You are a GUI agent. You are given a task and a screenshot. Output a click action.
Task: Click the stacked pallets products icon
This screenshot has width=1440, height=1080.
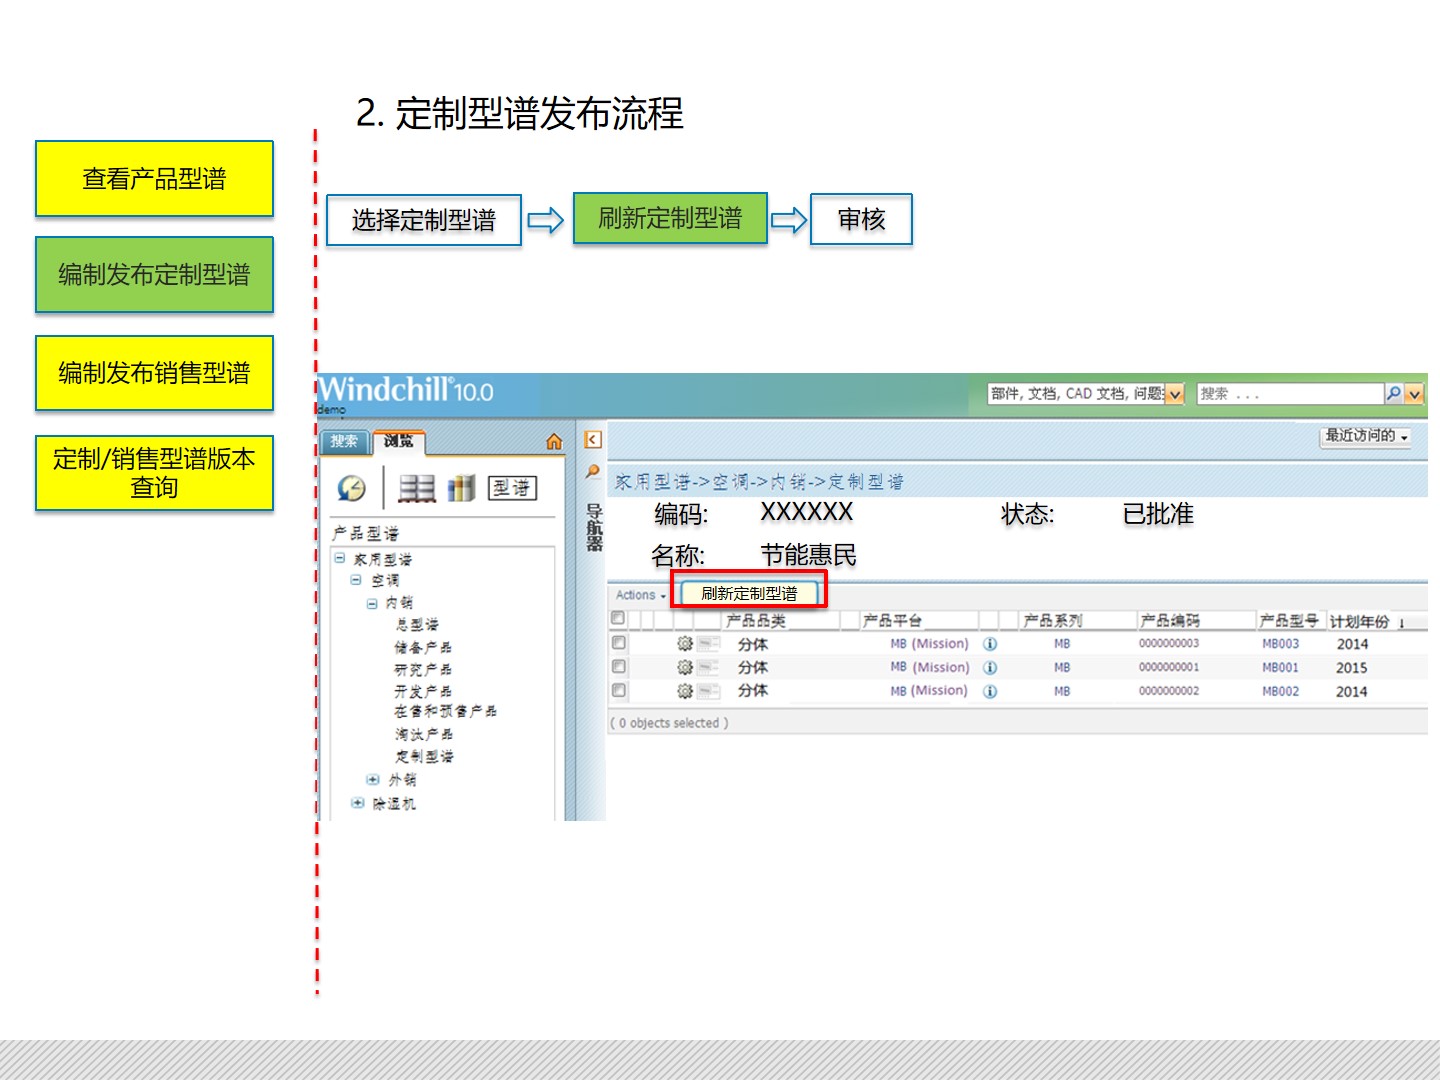(x=417, y=488)
